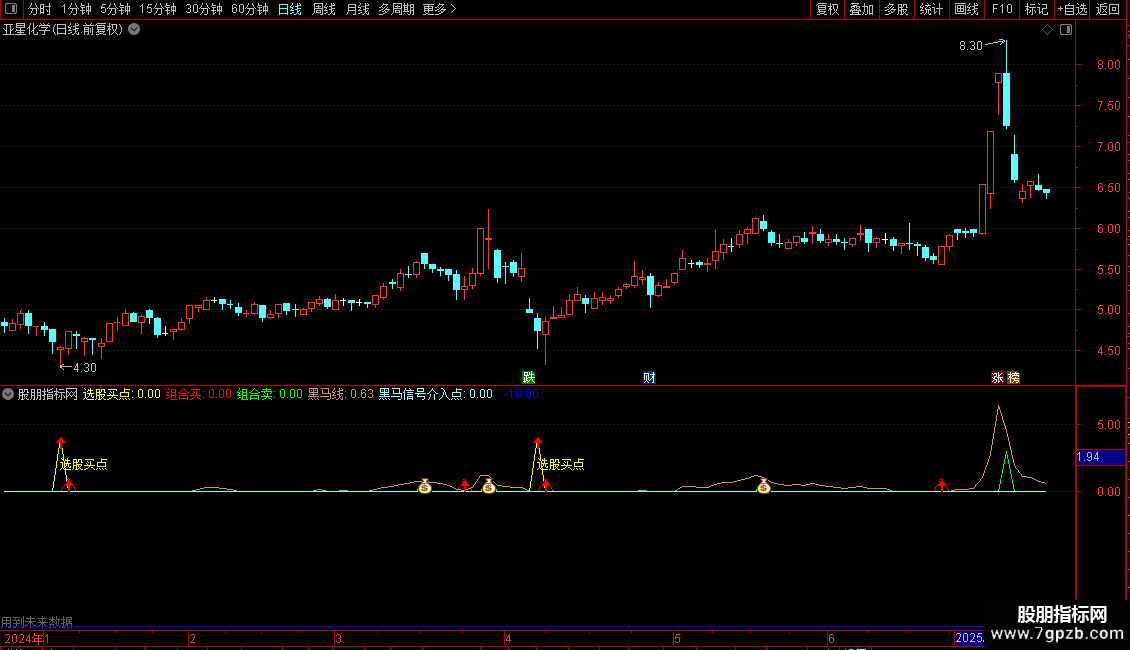Open the 画线 drawing tools
This screenshot has height=650, width=1130.
click(x=966, y=9)
